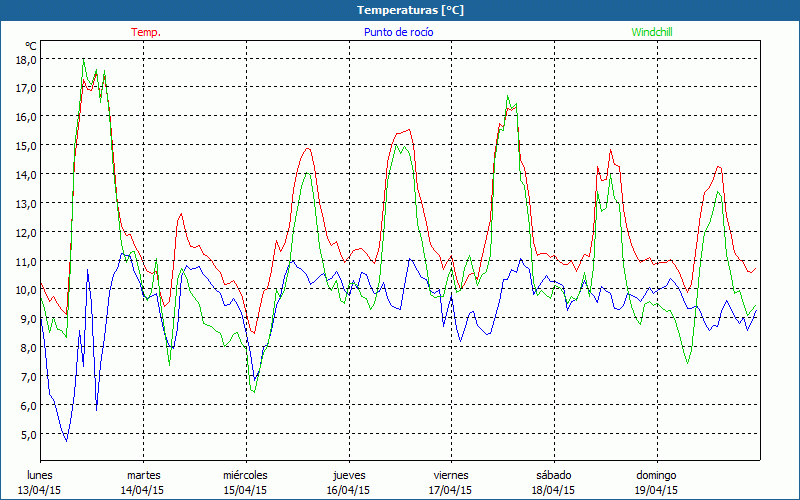Viewport: 800px width, 500px height.
Task: Select the jueves day label
Action: click(348, 475)
